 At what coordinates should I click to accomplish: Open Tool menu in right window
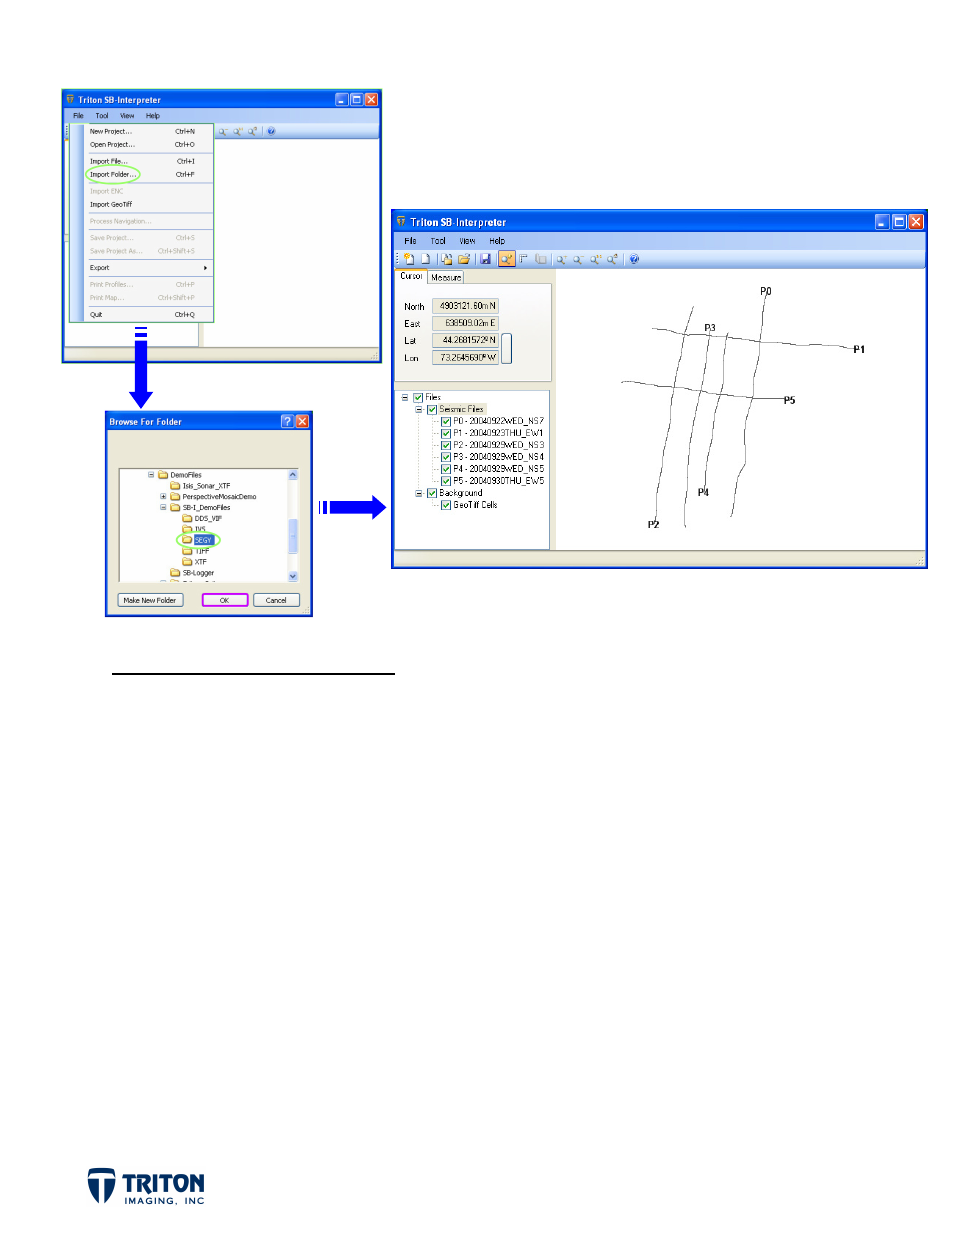click(x=438, y=241)
